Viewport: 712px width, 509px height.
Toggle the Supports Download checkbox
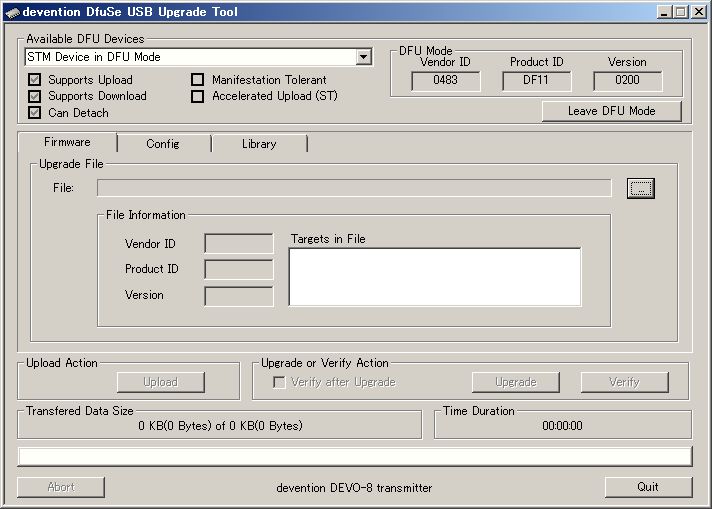coord(35,96)
